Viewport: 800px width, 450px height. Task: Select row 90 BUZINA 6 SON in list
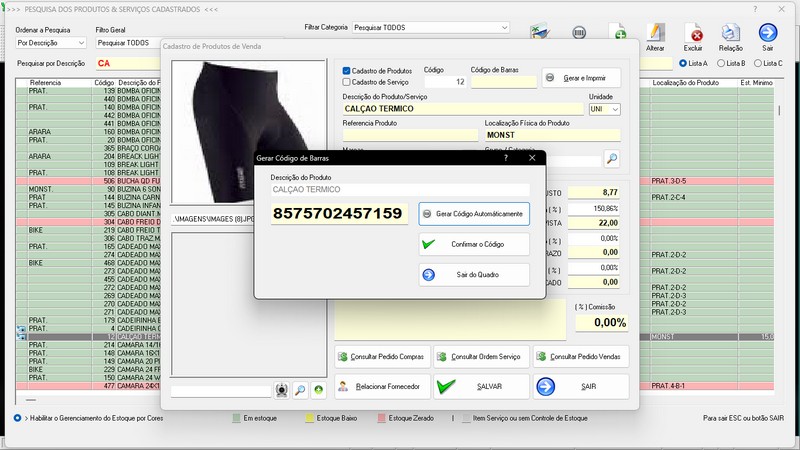coord(88,189)
